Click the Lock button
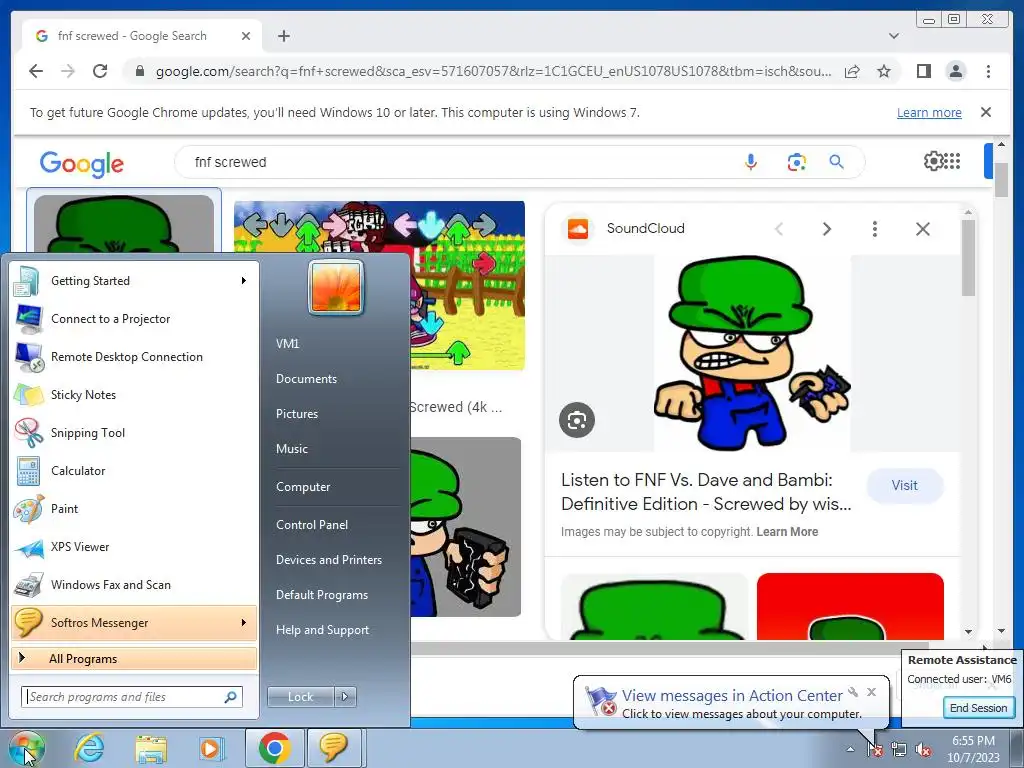Screen dimensions: 1024x768 pos(300,697)
